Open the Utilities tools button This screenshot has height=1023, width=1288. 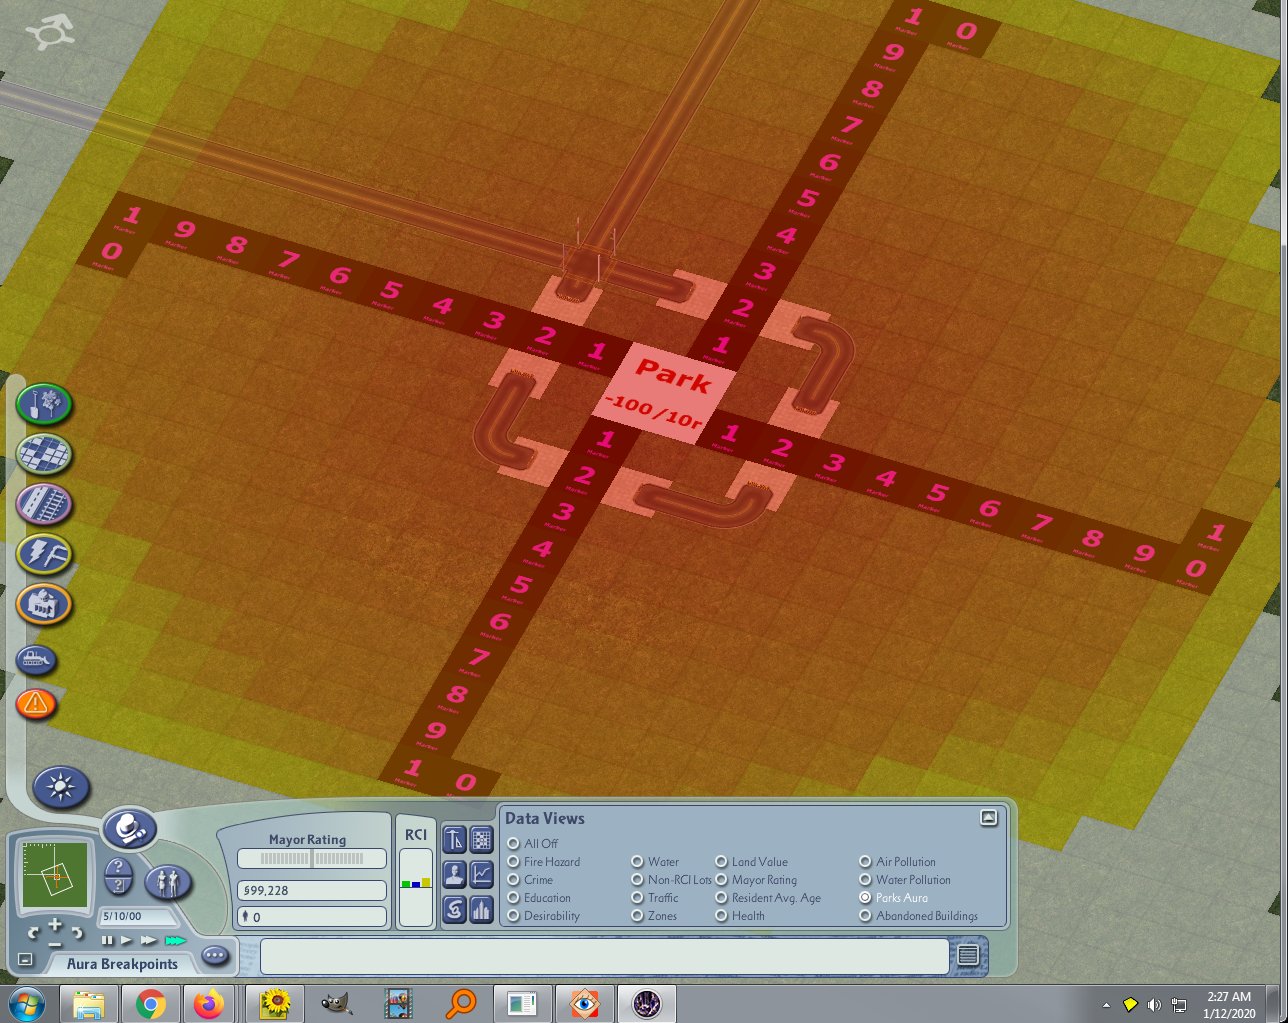(x=44, y=553)
